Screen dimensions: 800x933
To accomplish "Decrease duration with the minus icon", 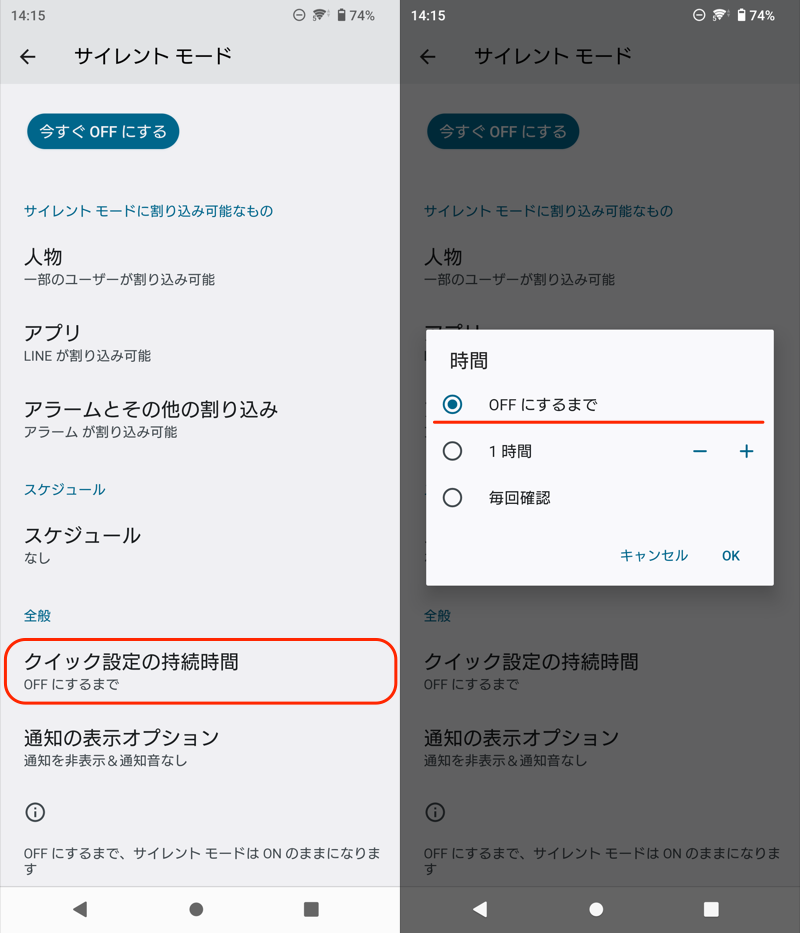I will (x=700, y=452).
